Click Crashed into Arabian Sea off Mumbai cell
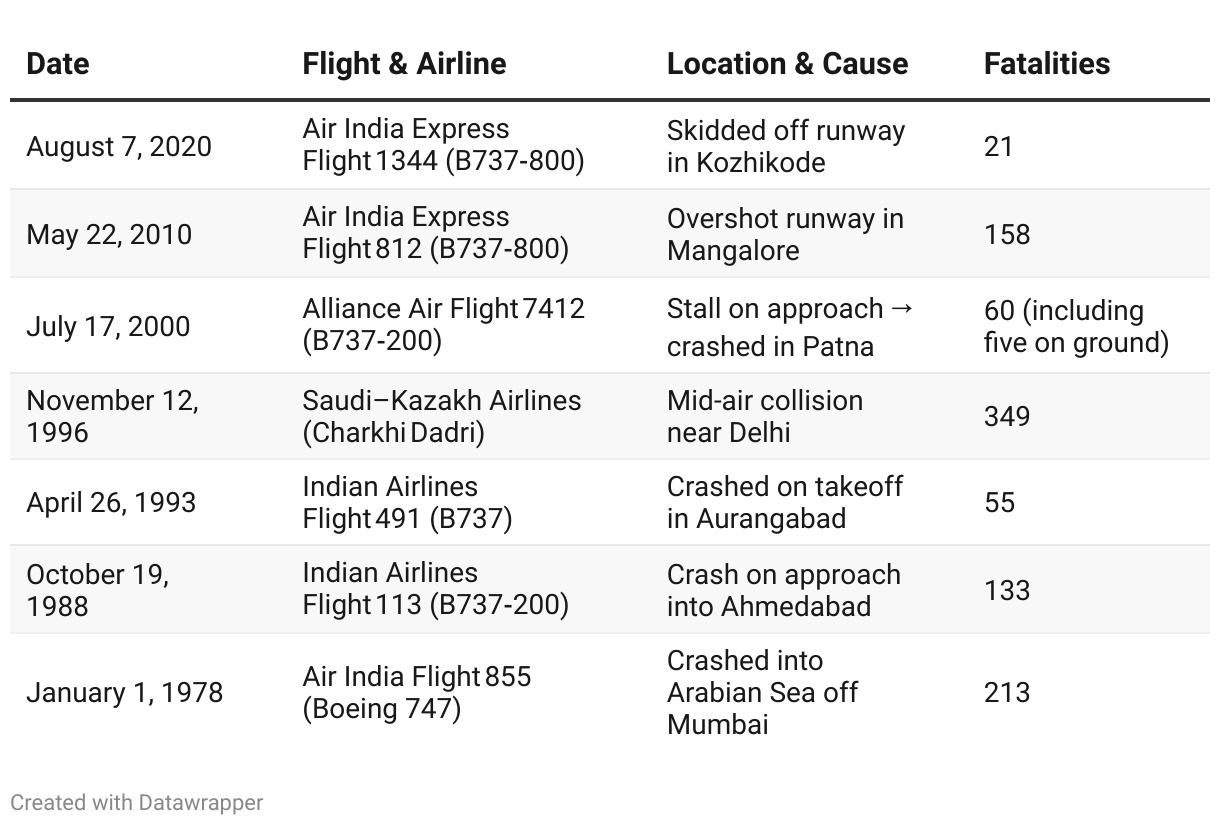 [x=762, y=692]
